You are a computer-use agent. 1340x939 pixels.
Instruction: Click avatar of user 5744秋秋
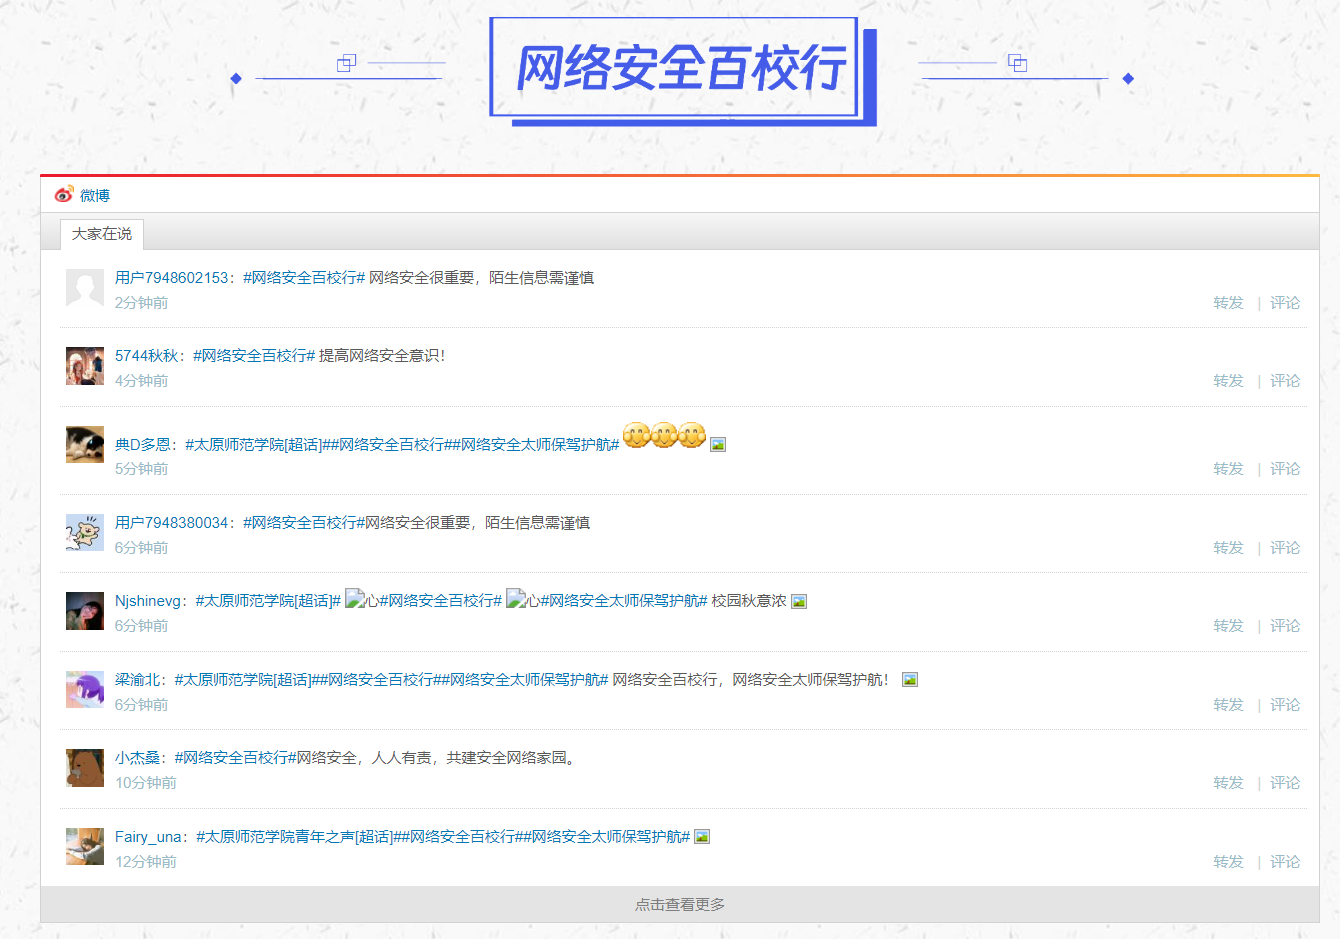(85, 366)
